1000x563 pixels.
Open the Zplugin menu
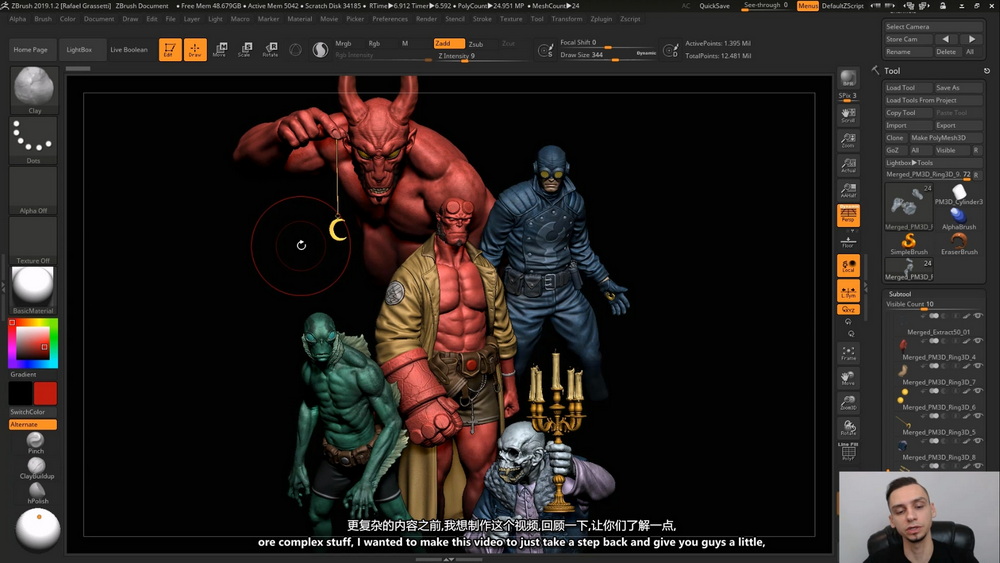point(601,19)
